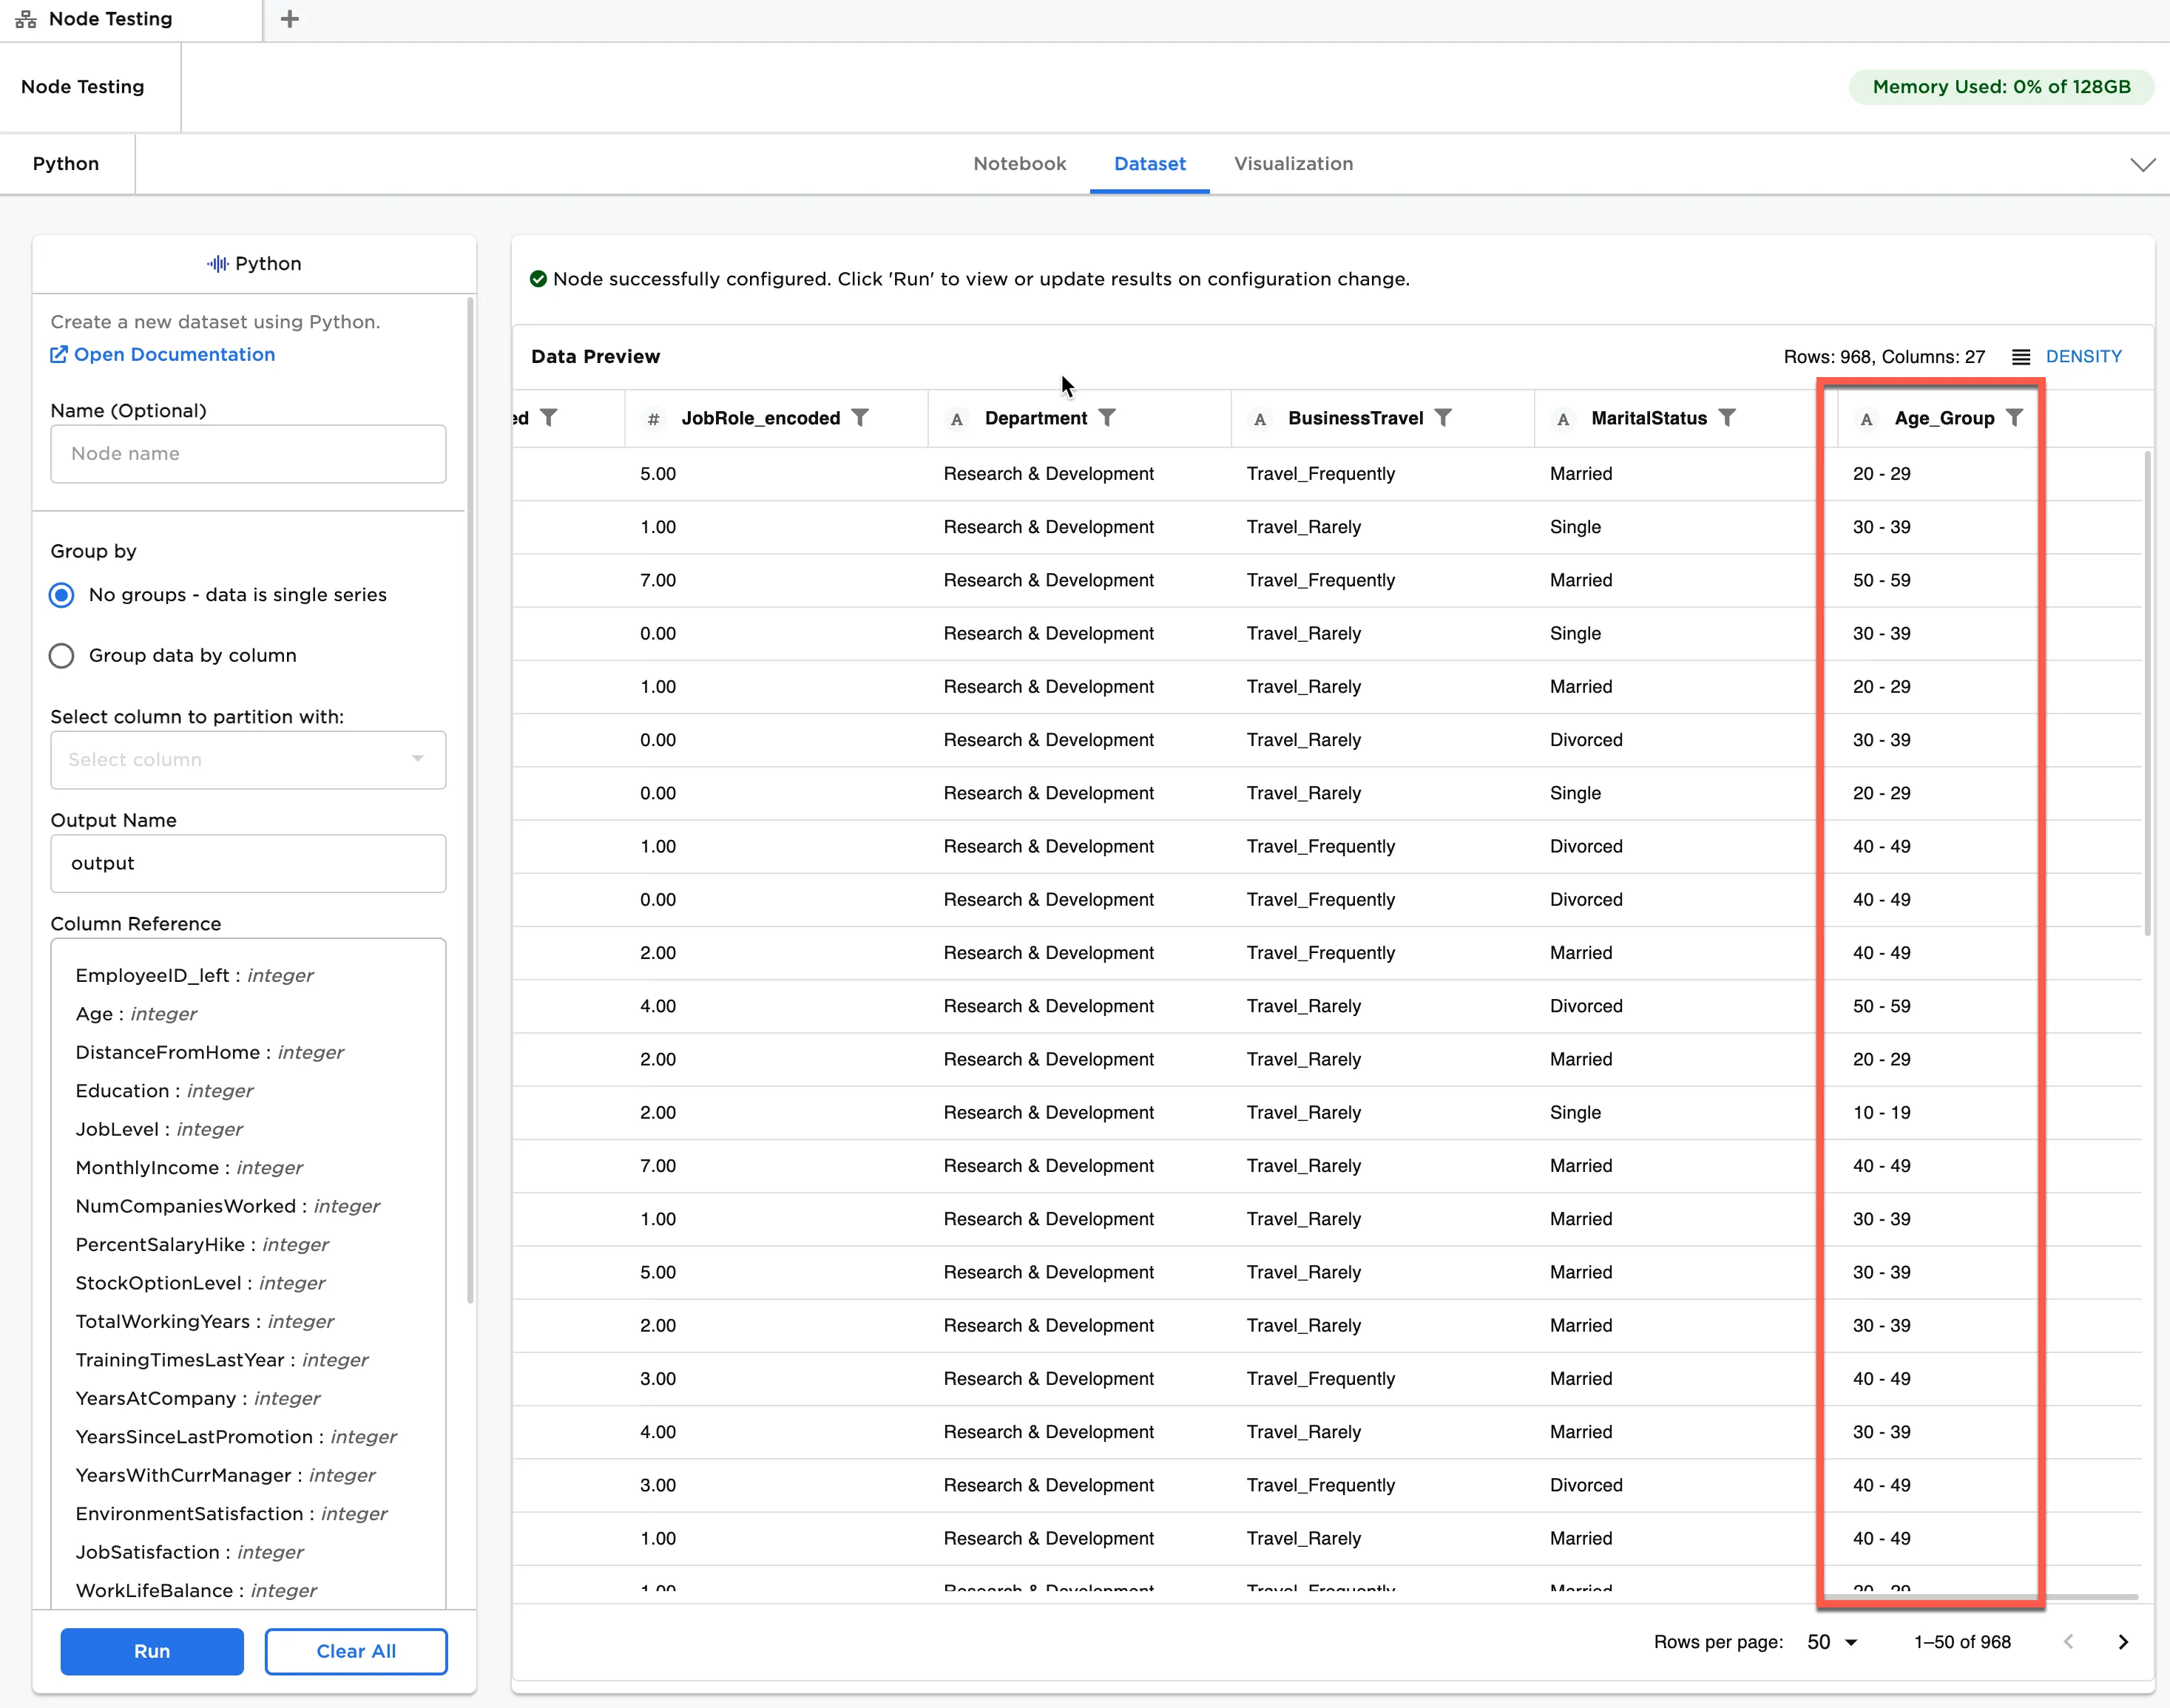
Task: Click the JobRole_encoded column filter icon
Action: pos(860,418)
